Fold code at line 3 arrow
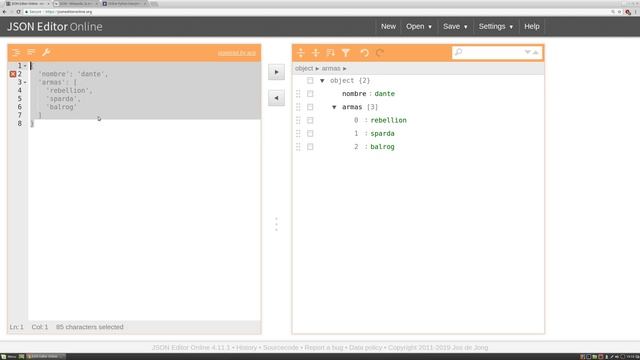The width and height of the screenshot is (640, 360). click(25, 82)
